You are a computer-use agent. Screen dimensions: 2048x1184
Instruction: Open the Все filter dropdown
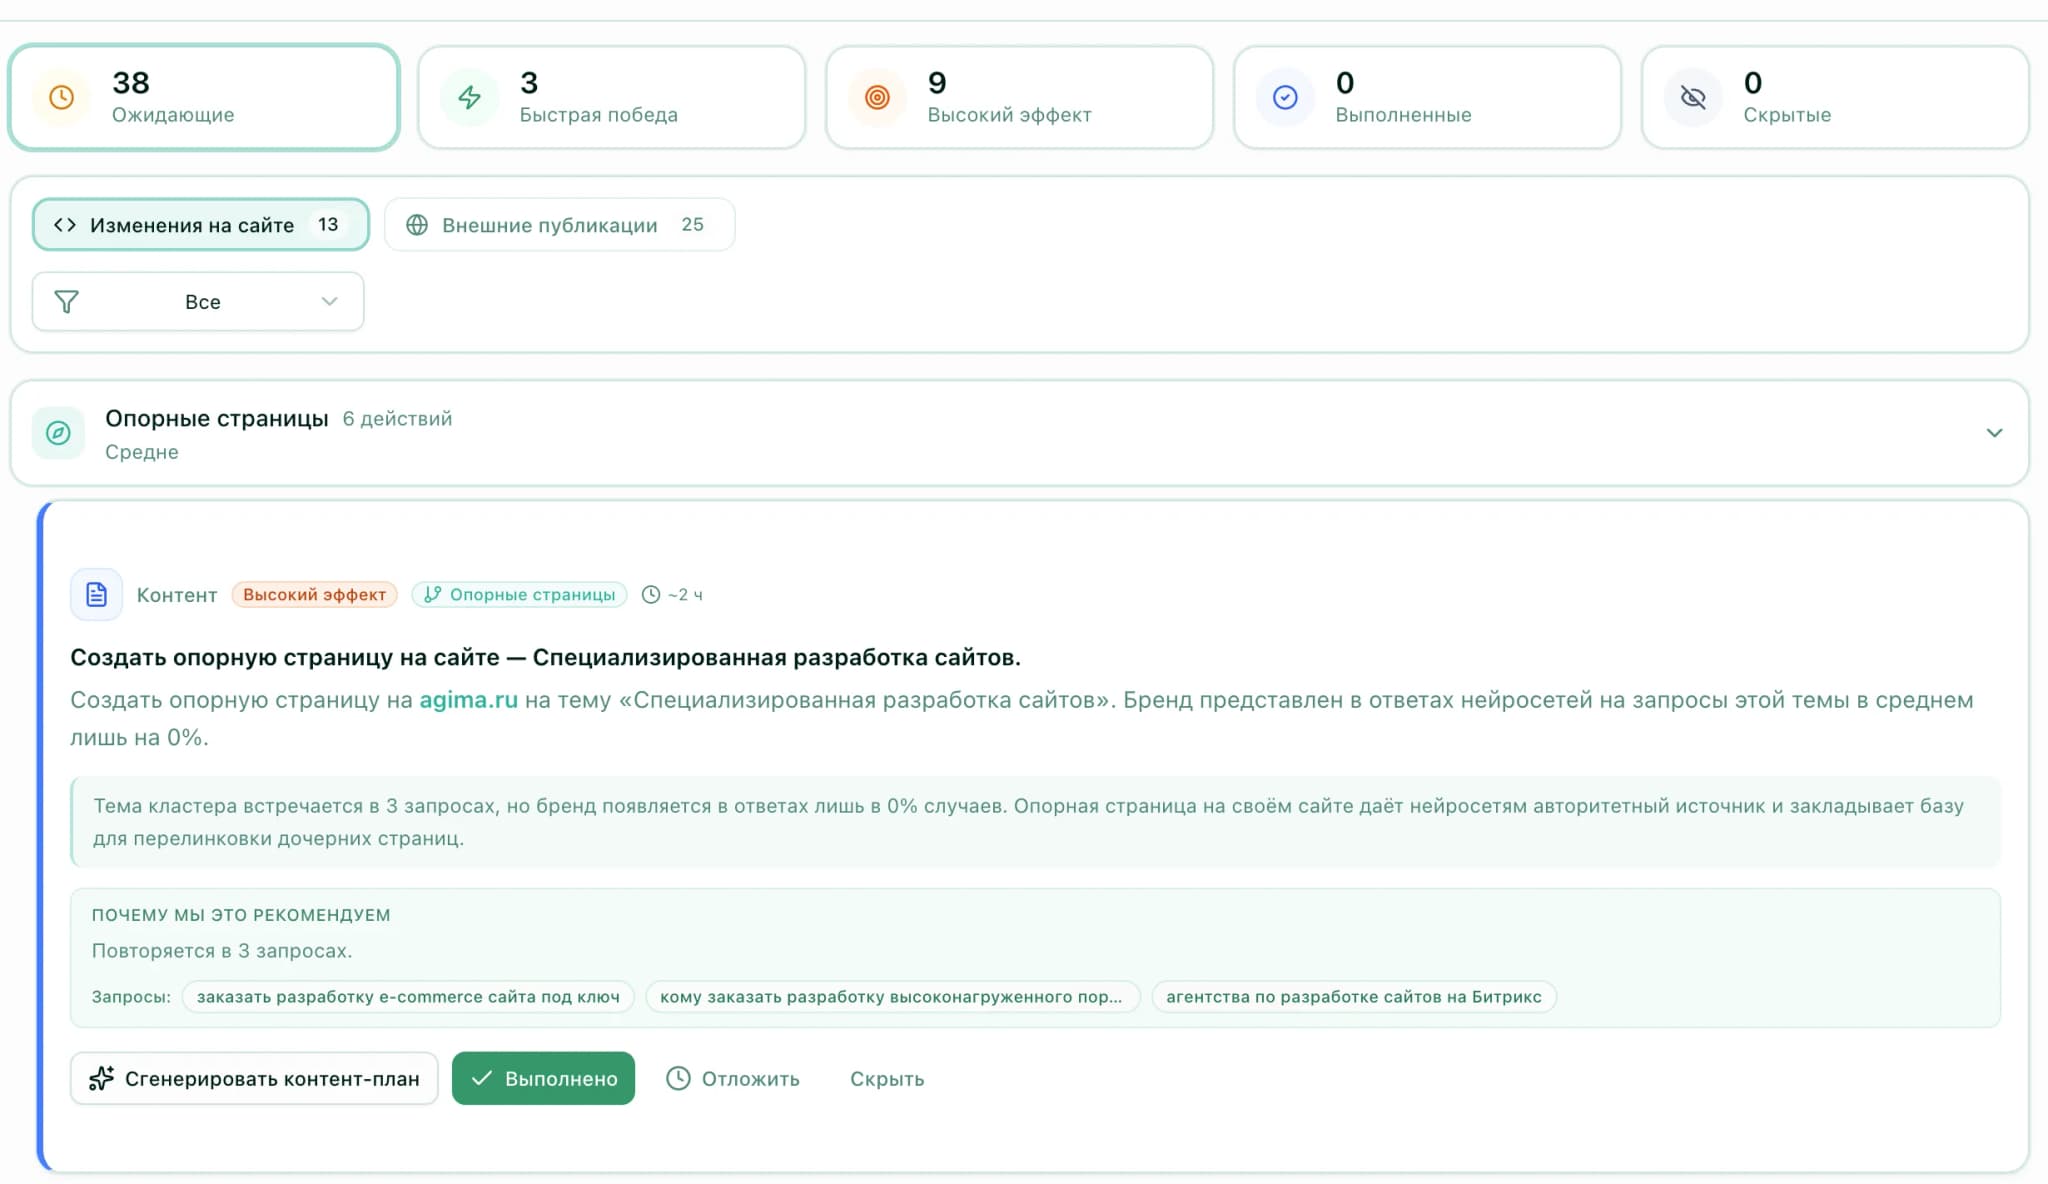(198, 302)
